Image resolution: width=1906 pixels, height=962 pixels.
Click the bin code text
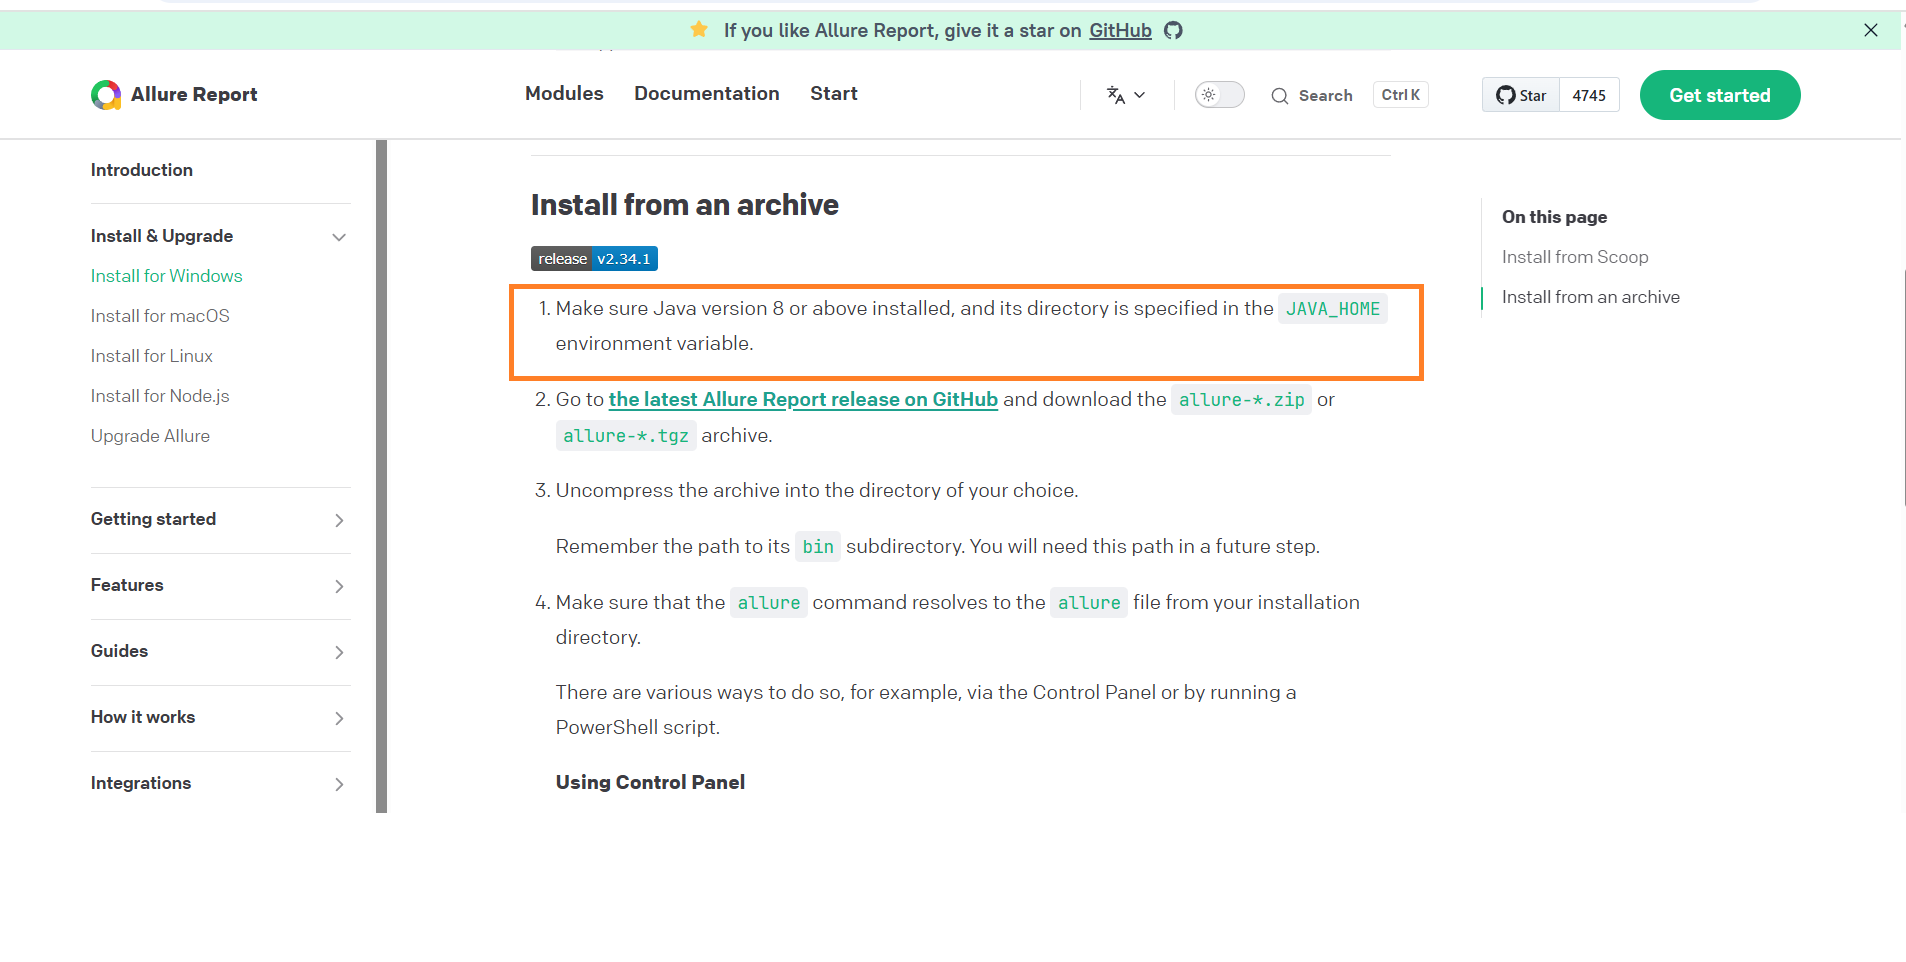(818, 547)
